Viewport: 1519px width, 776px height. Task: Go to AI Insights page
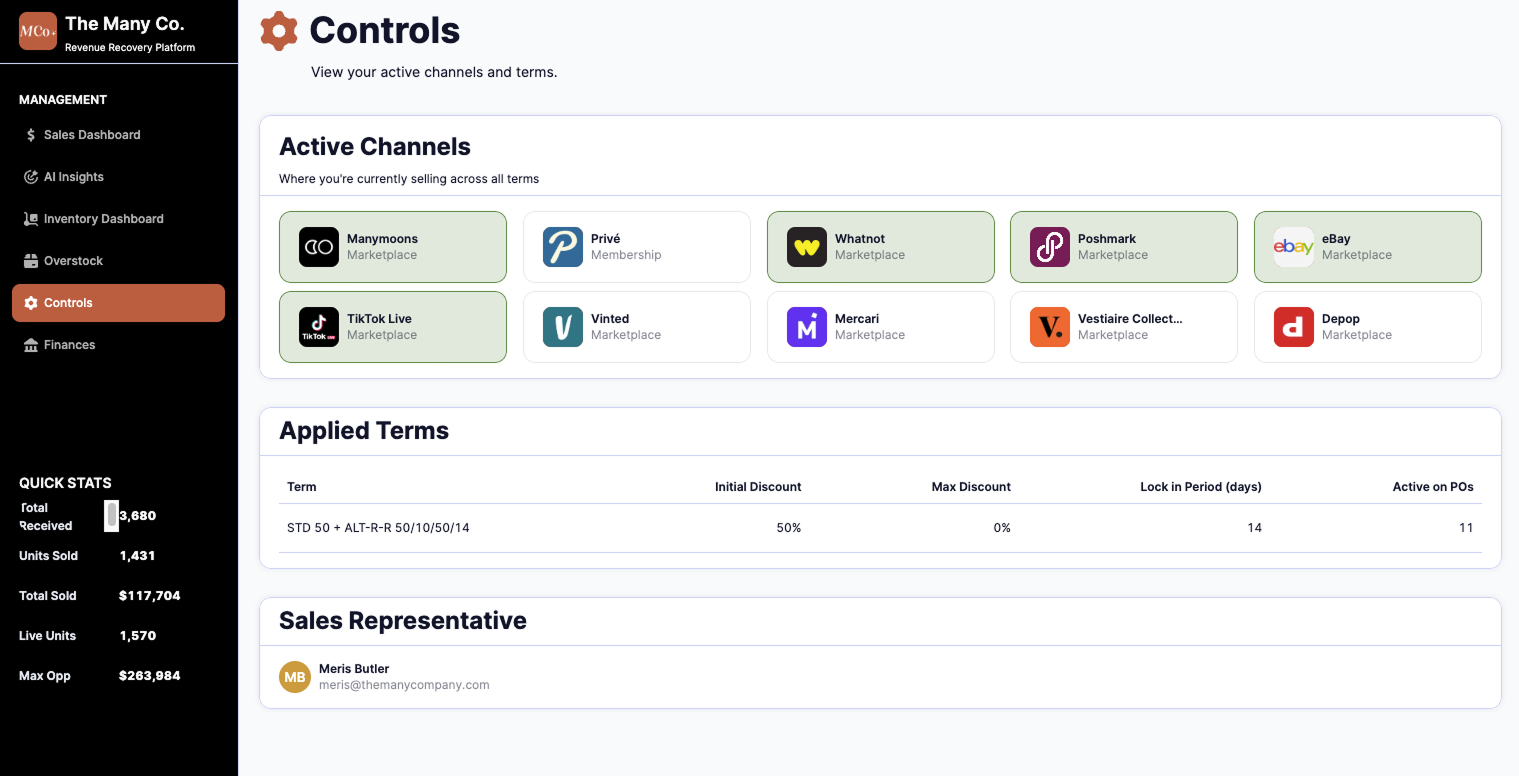[x=118, y=177]
